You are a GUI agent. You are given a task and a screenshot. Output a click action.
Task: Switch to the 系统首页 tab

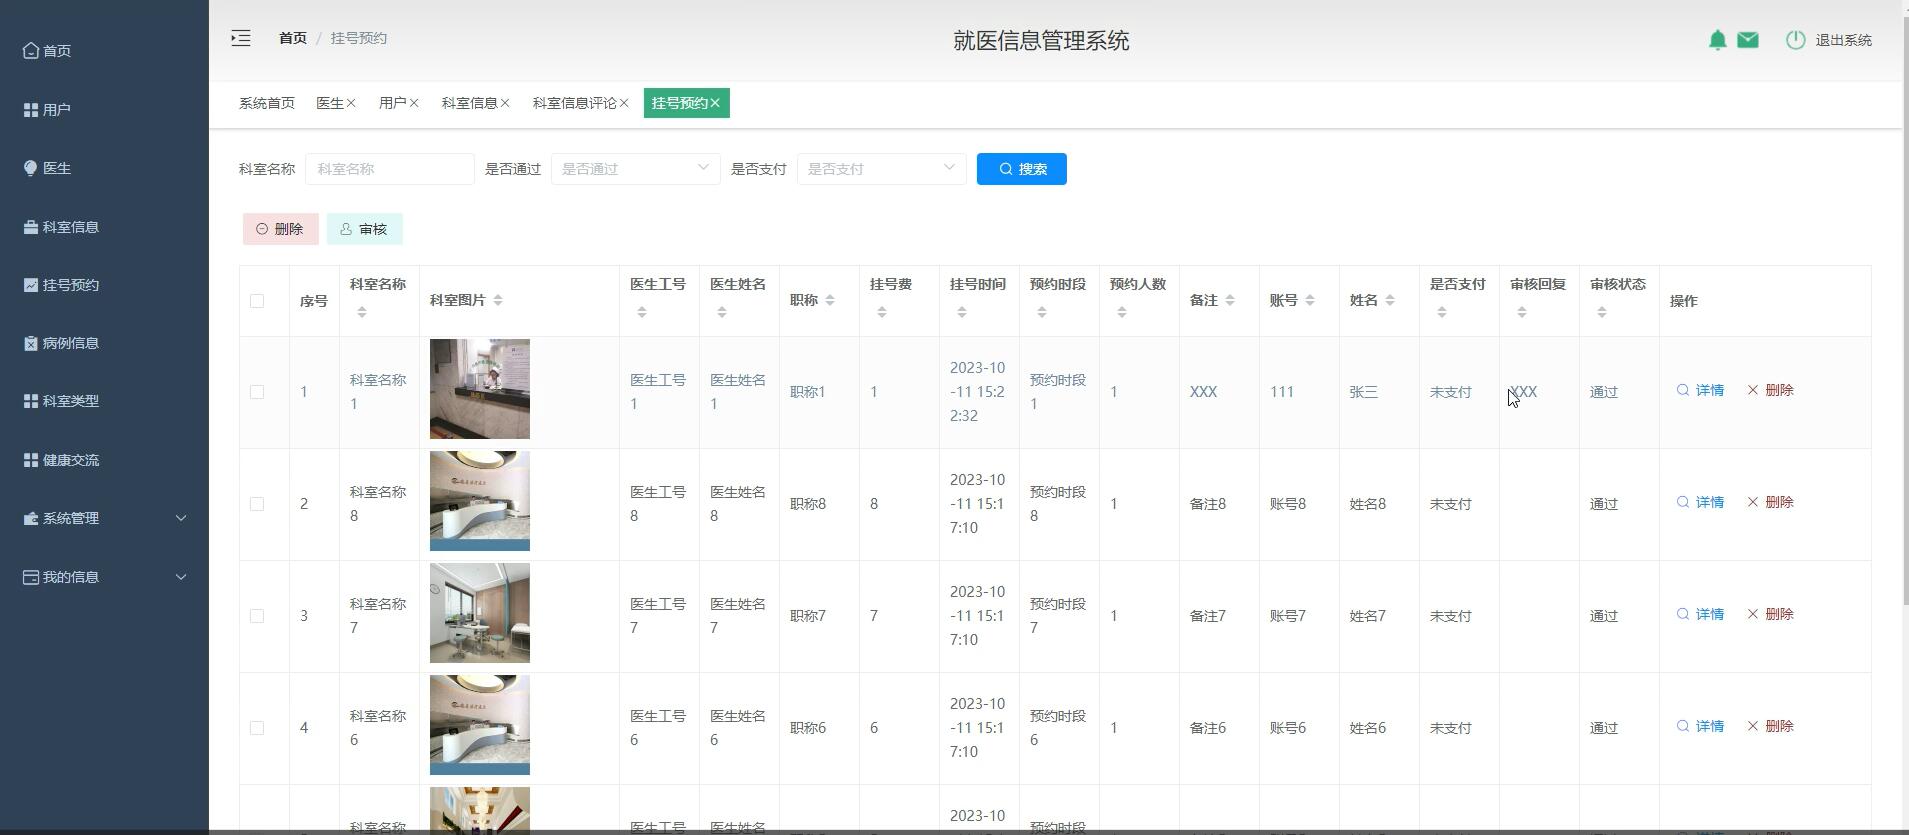click(x=267, y=103)
